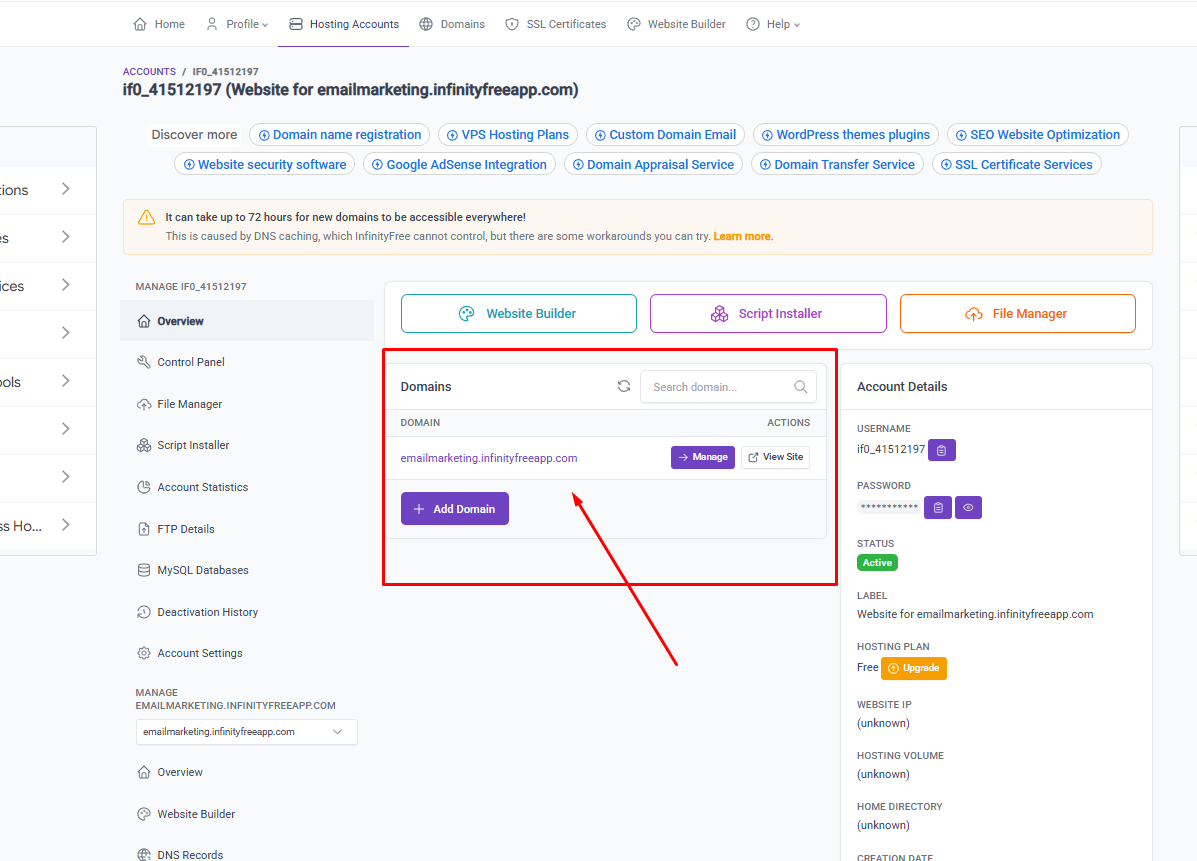
Task: Launch the Script Installer
Action: [x=768, y=314]
